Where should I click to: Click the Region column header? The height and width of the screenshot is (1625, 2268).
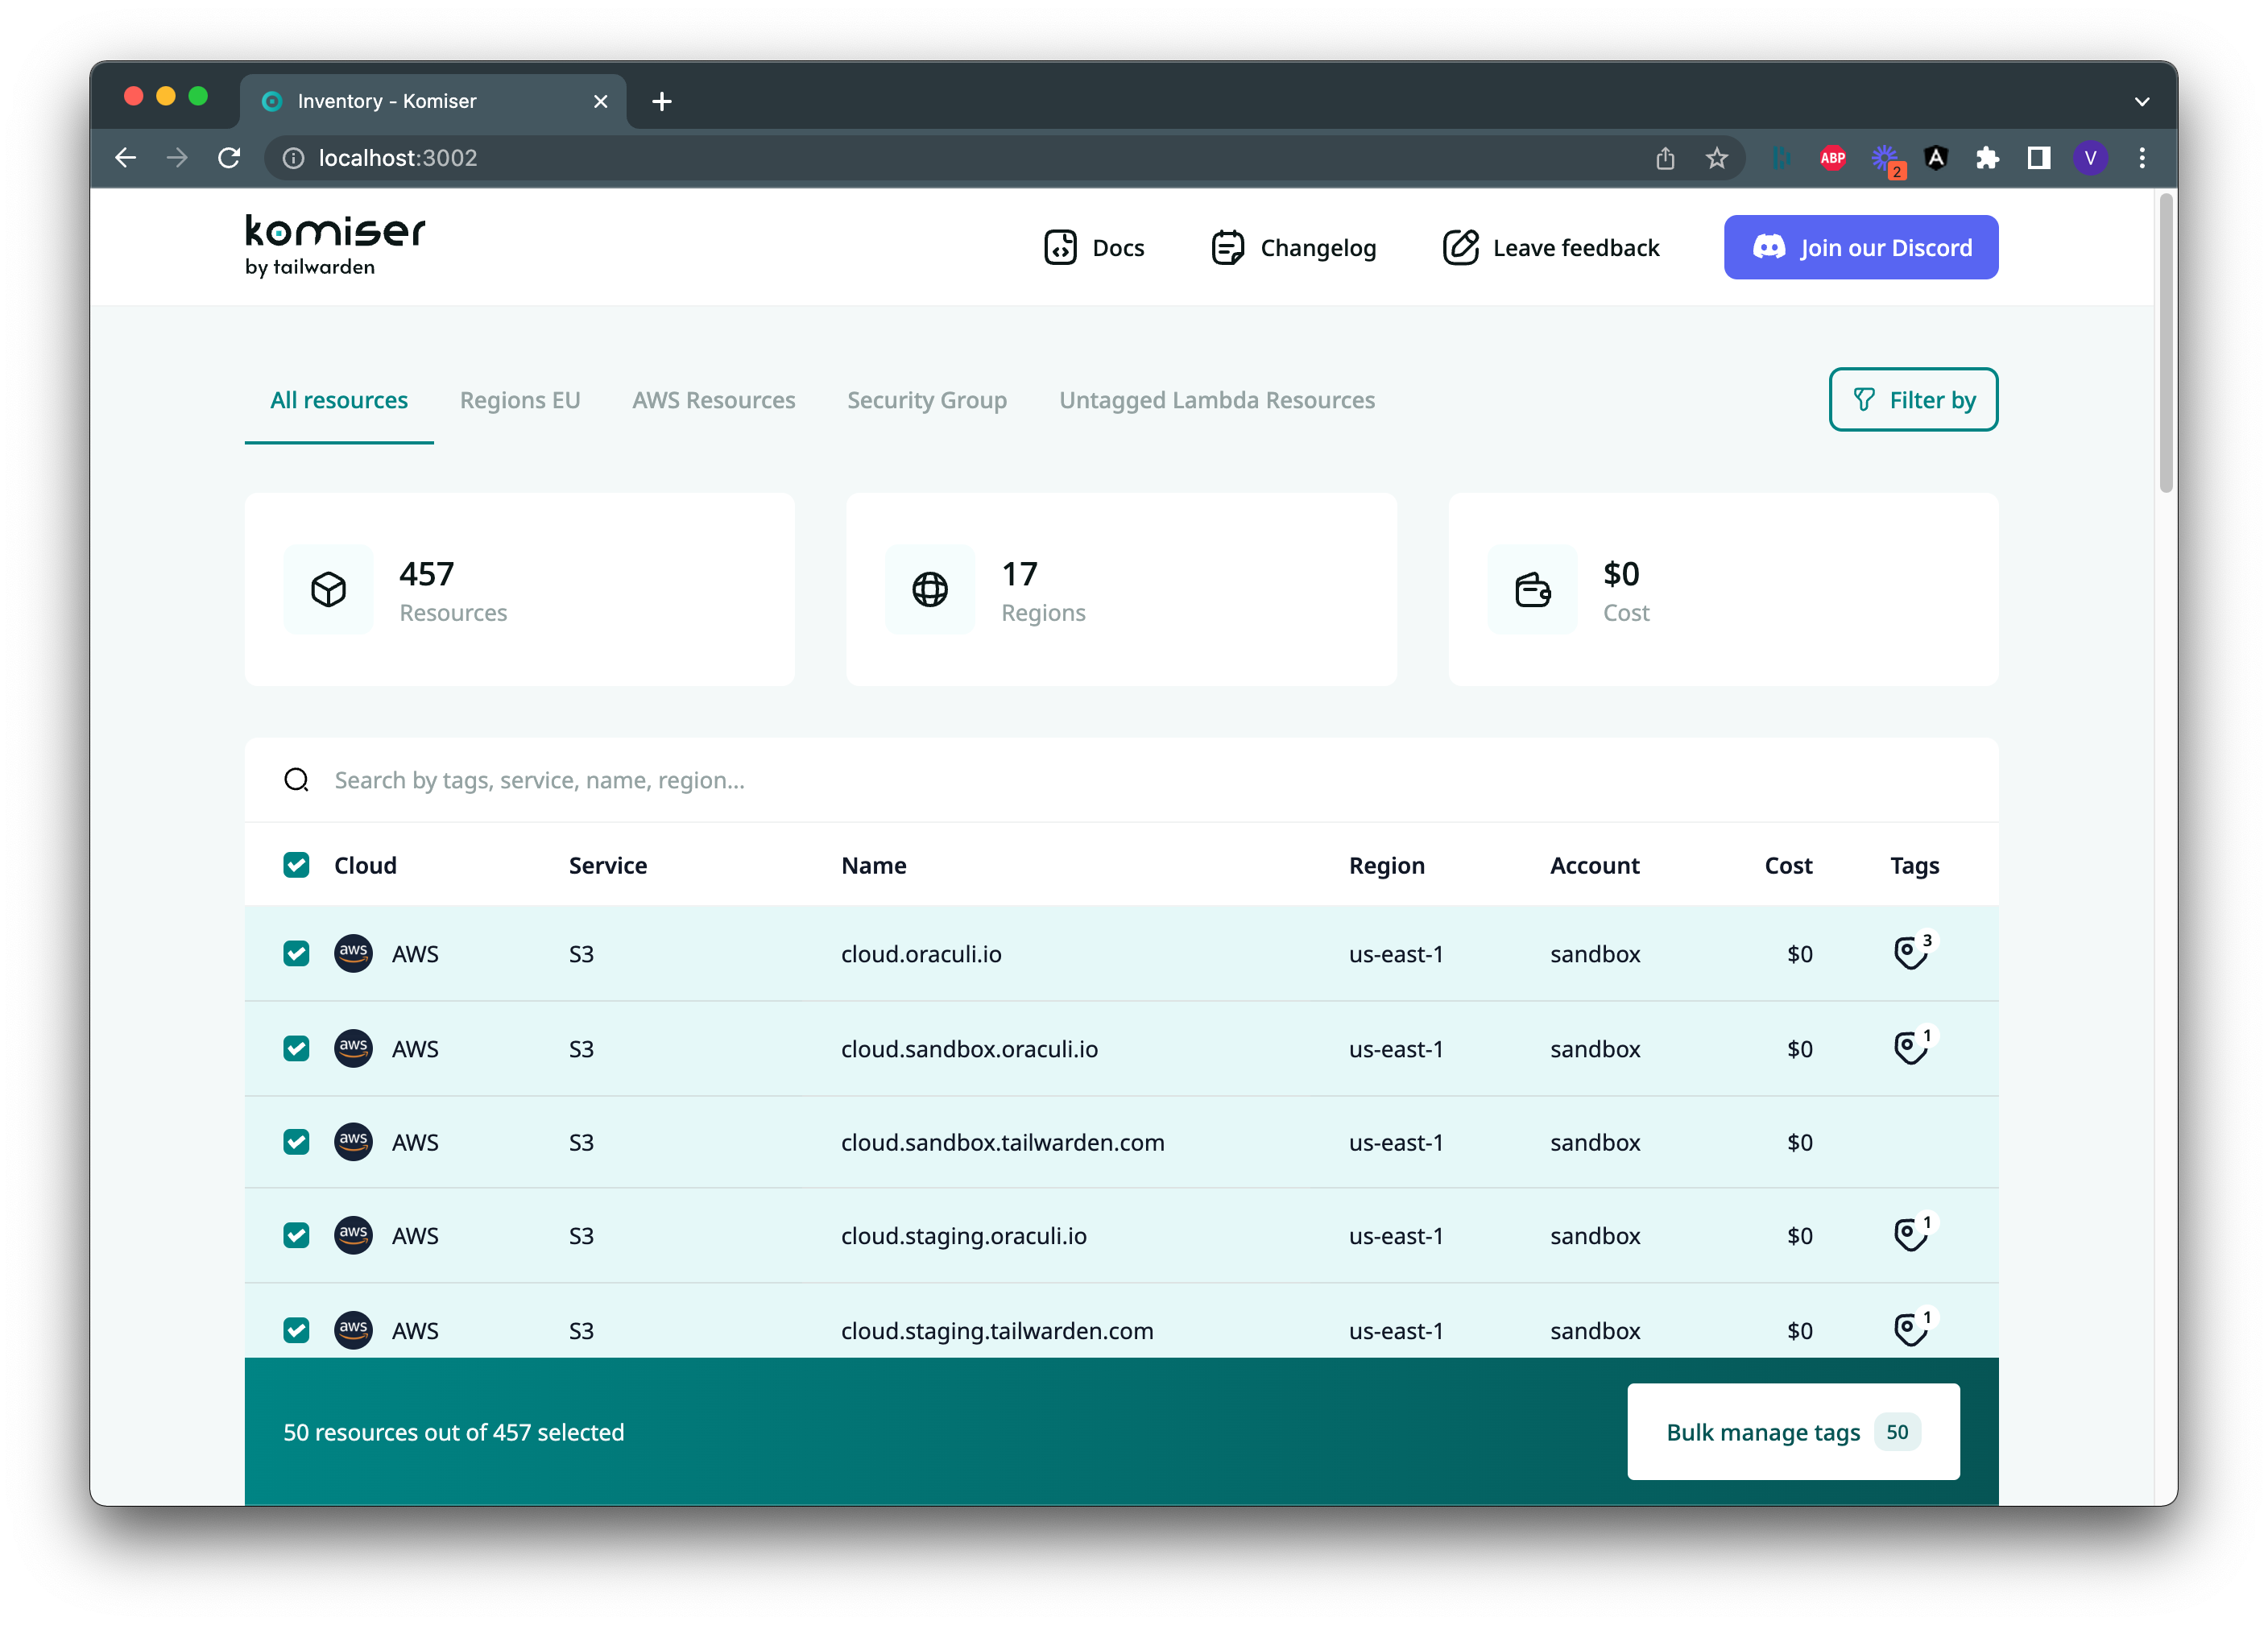(1386, 865)
